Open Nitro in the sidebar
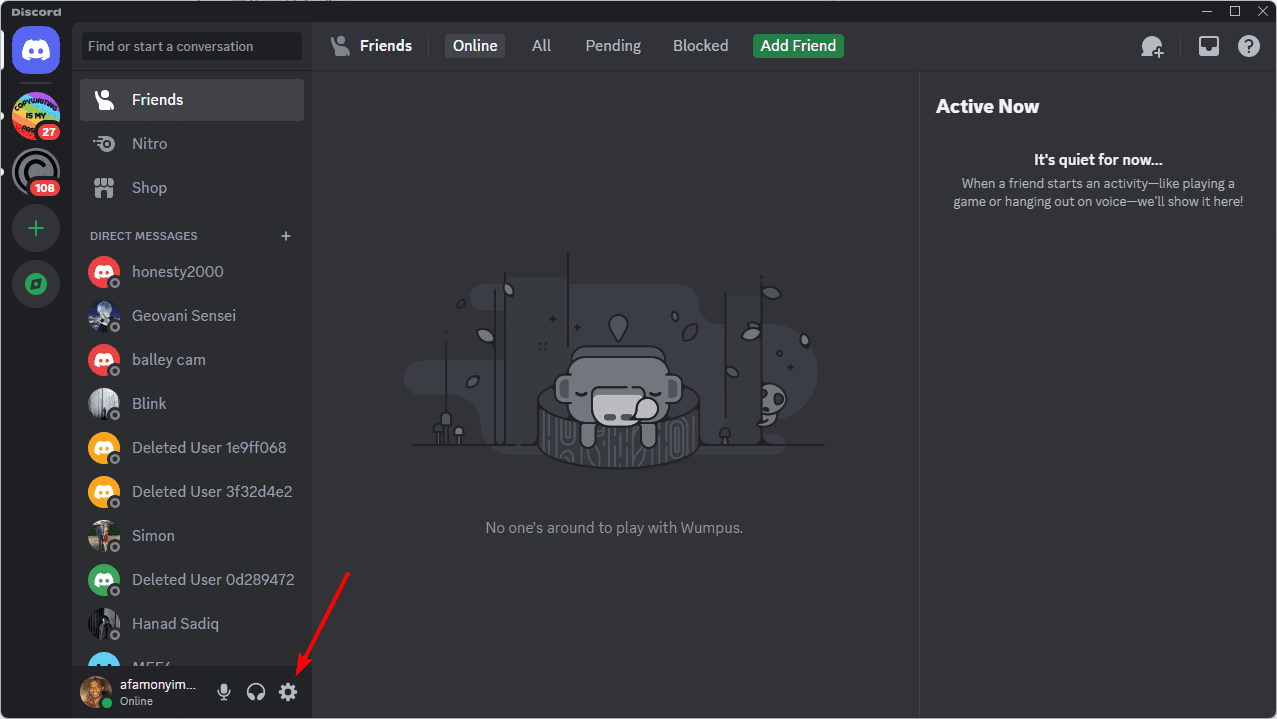Image resolution: width=1277 pixels, height=719 pixels. point(192,144)
